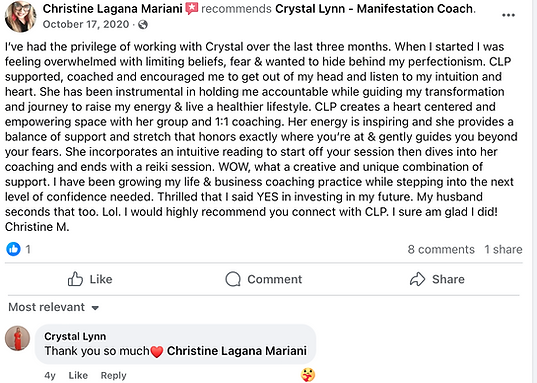Click the speech bubble Comment icon
Image resolution: width=537 pixels, height=383 pixels.
[x=233, y=279]
